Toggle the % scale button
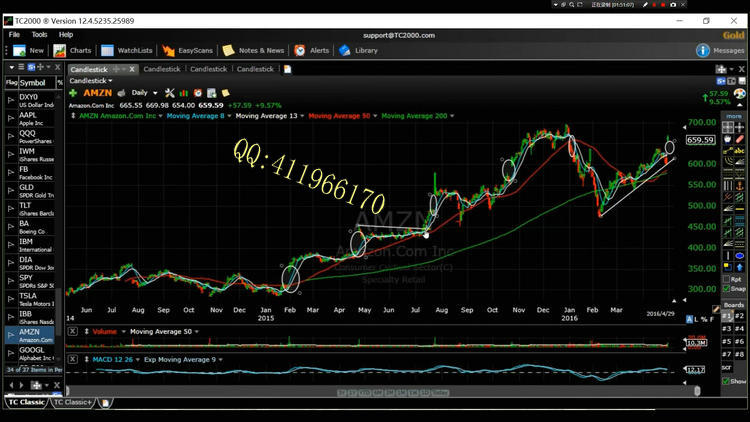 tap(704, 319)
